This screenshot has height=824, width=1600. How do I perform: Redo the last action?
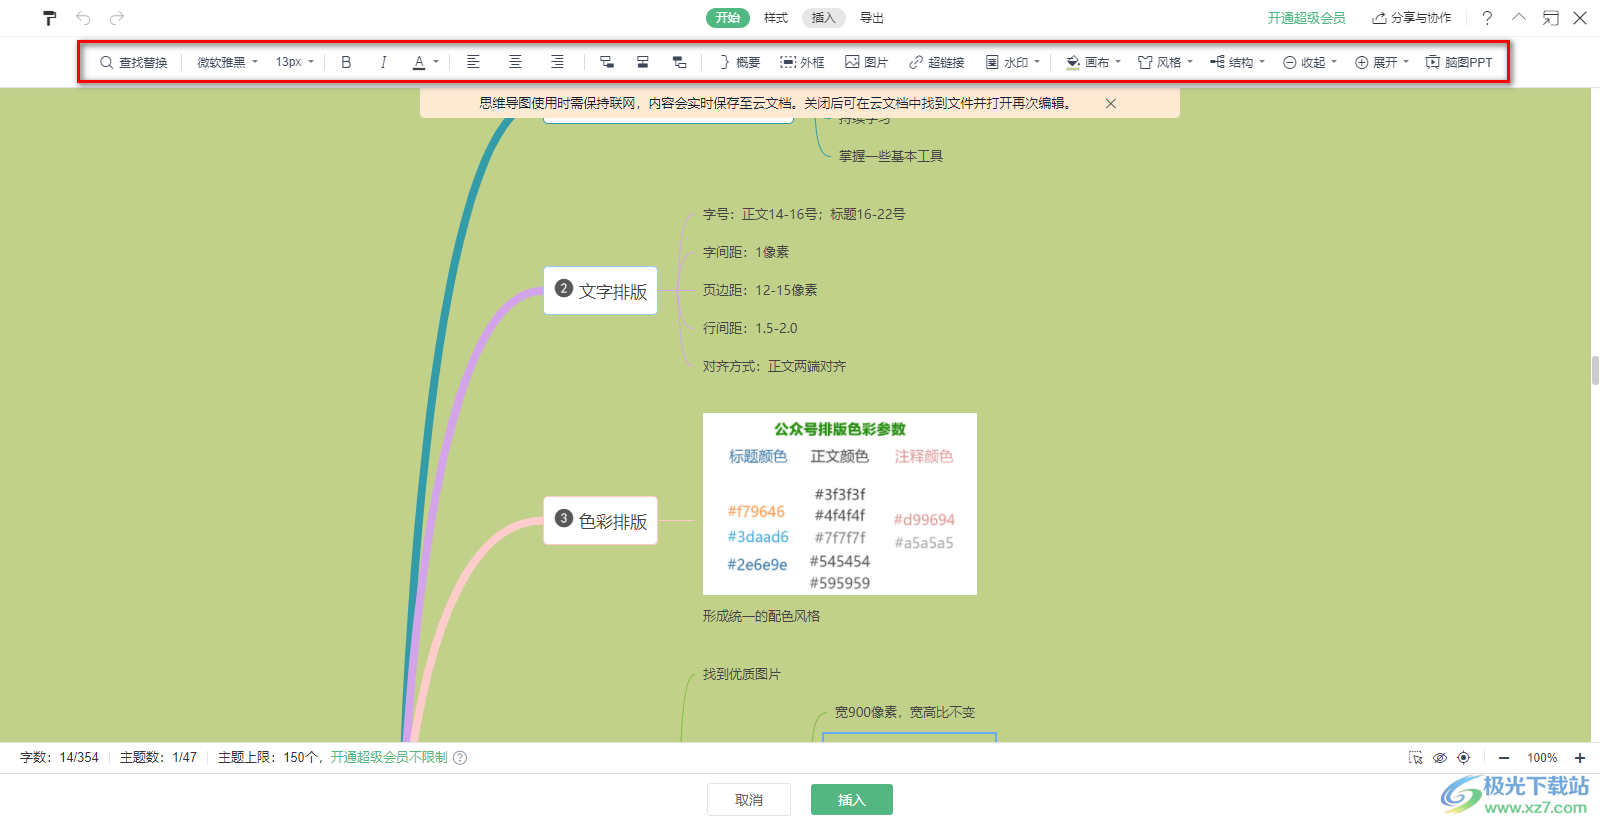[117, 18]
